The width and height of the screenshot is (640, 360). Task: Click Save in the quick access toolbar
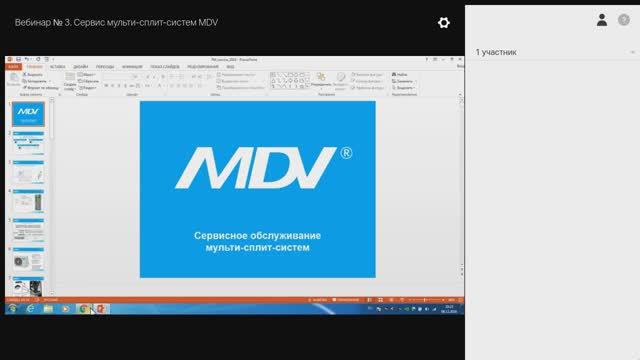coord(18,60)
